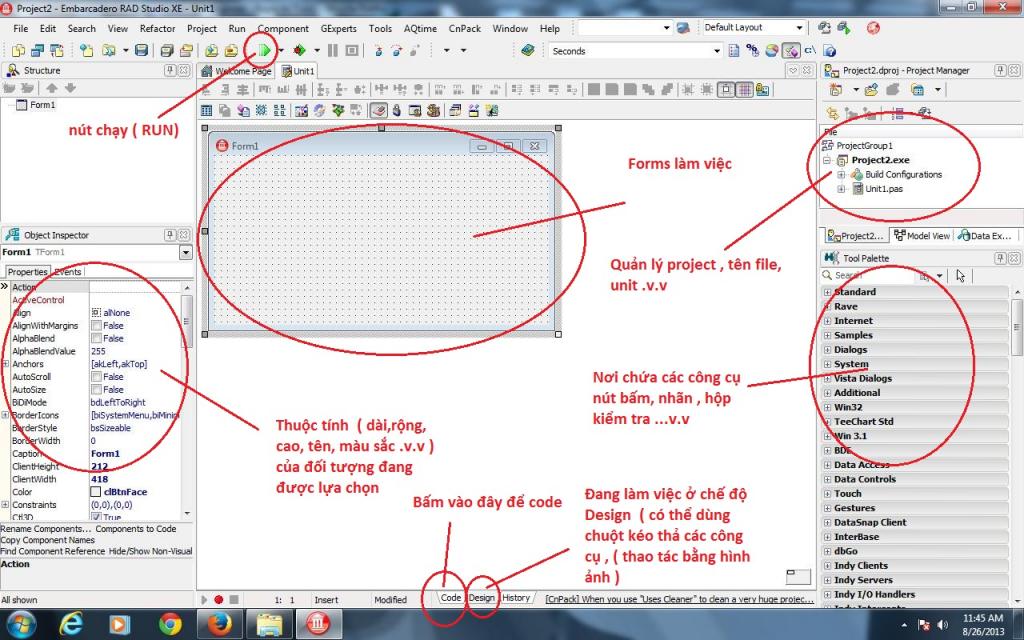Click the lock controls padlock icon

coord(396,110)
